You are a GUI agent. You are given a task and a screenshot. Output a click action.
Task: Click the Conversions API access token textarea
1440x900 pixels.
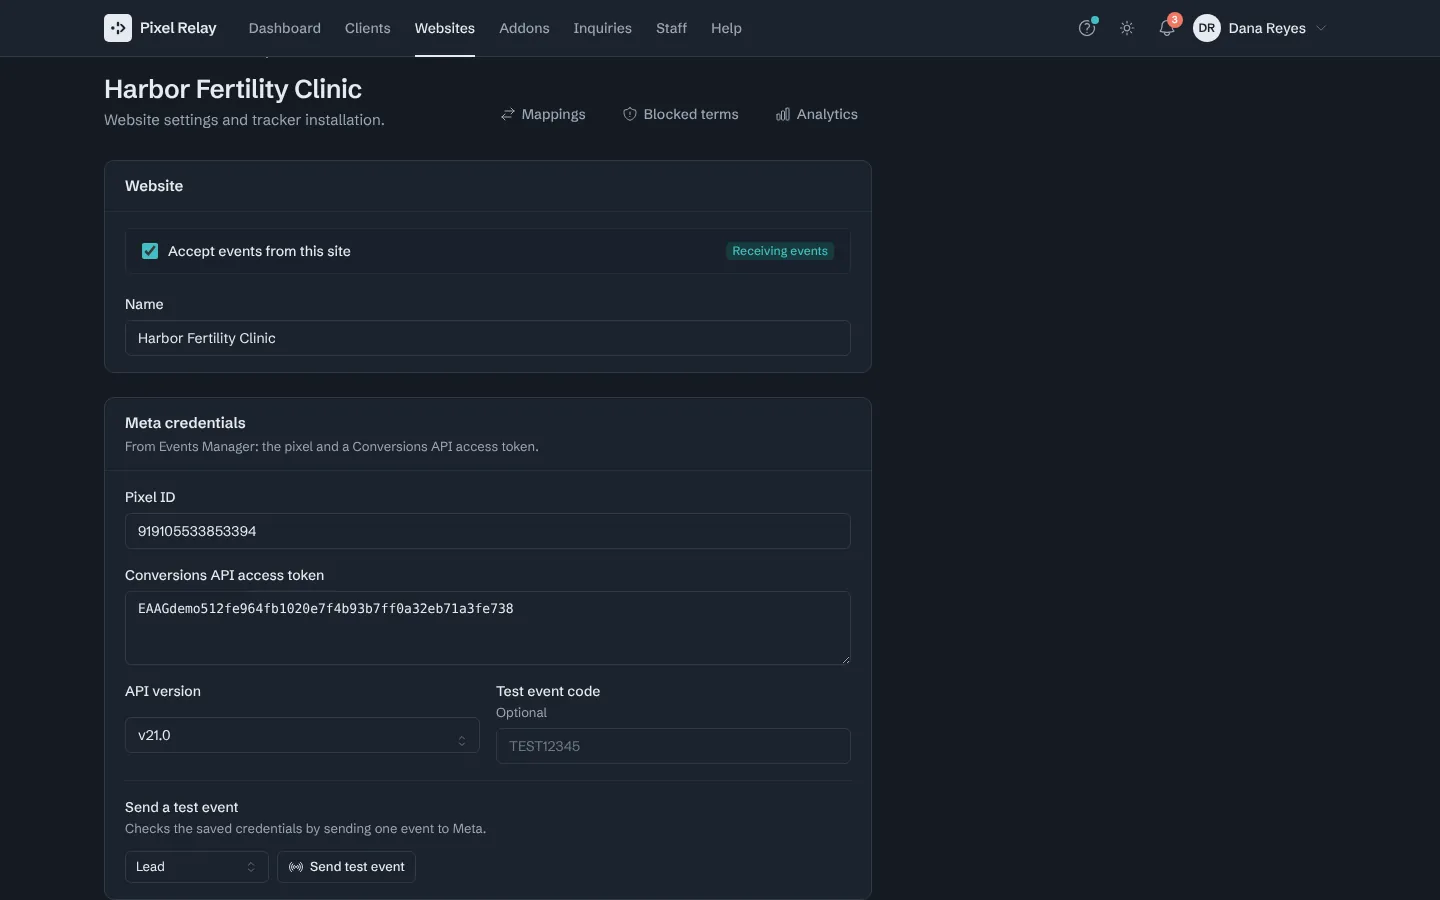pyautogui.click(x=488, y=628)
